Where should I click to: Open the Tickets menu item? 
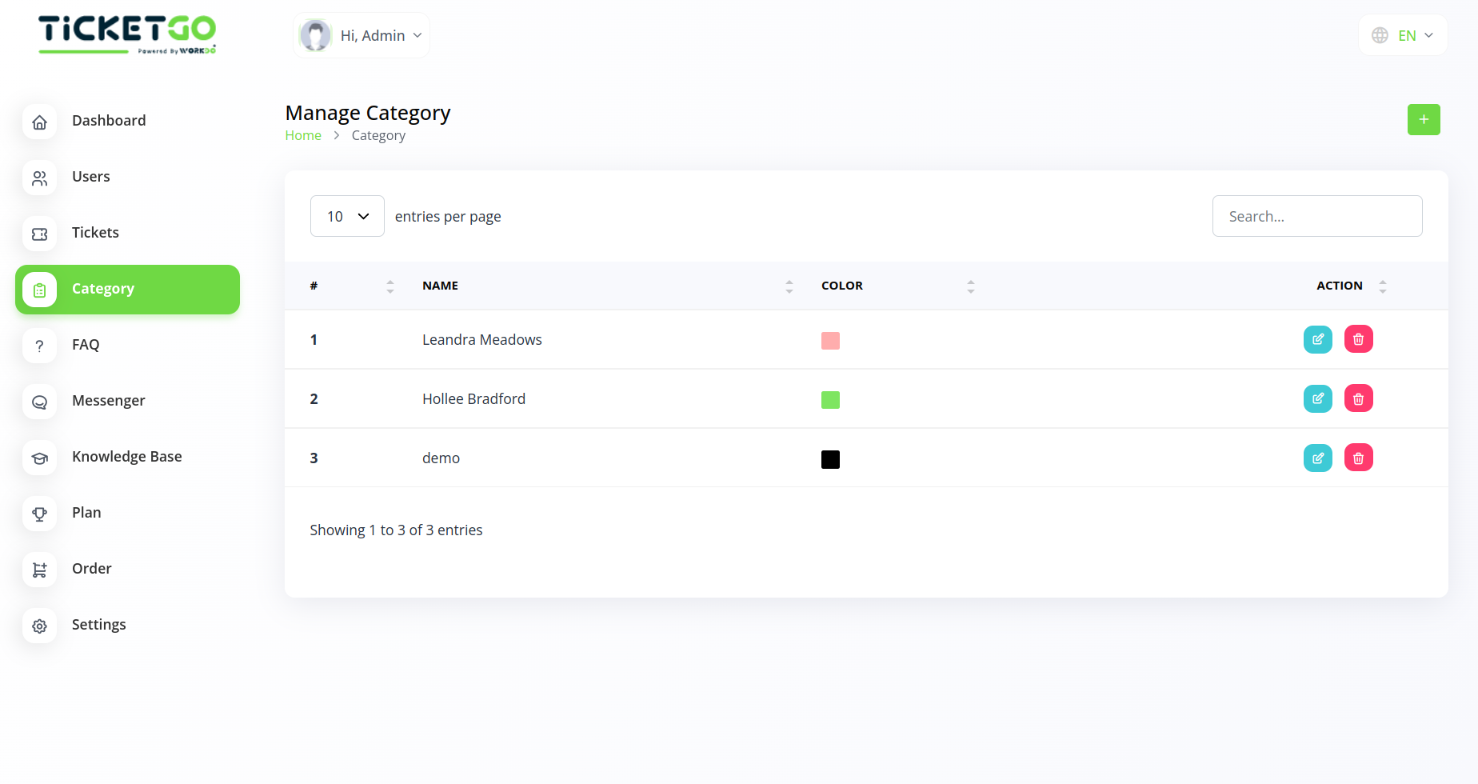click(95, 233)
